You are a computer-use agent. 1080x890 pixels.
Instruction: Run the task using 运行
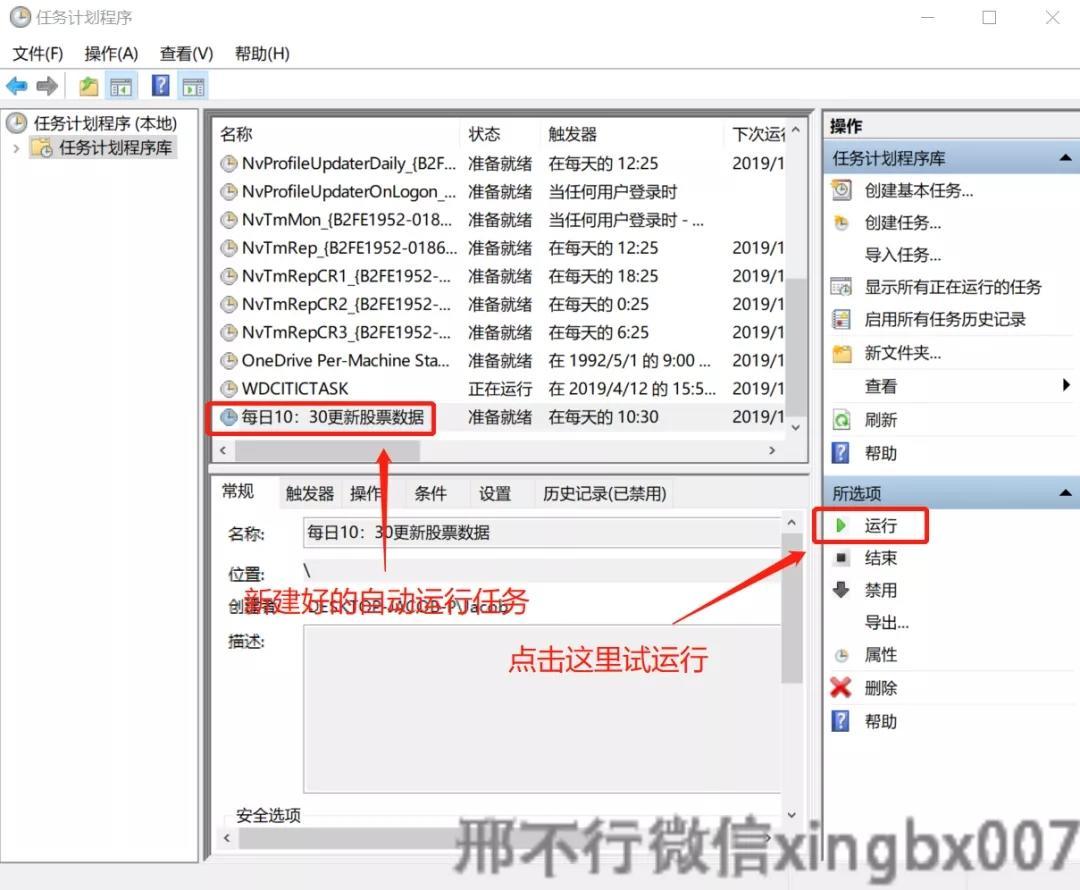(880, 524)
